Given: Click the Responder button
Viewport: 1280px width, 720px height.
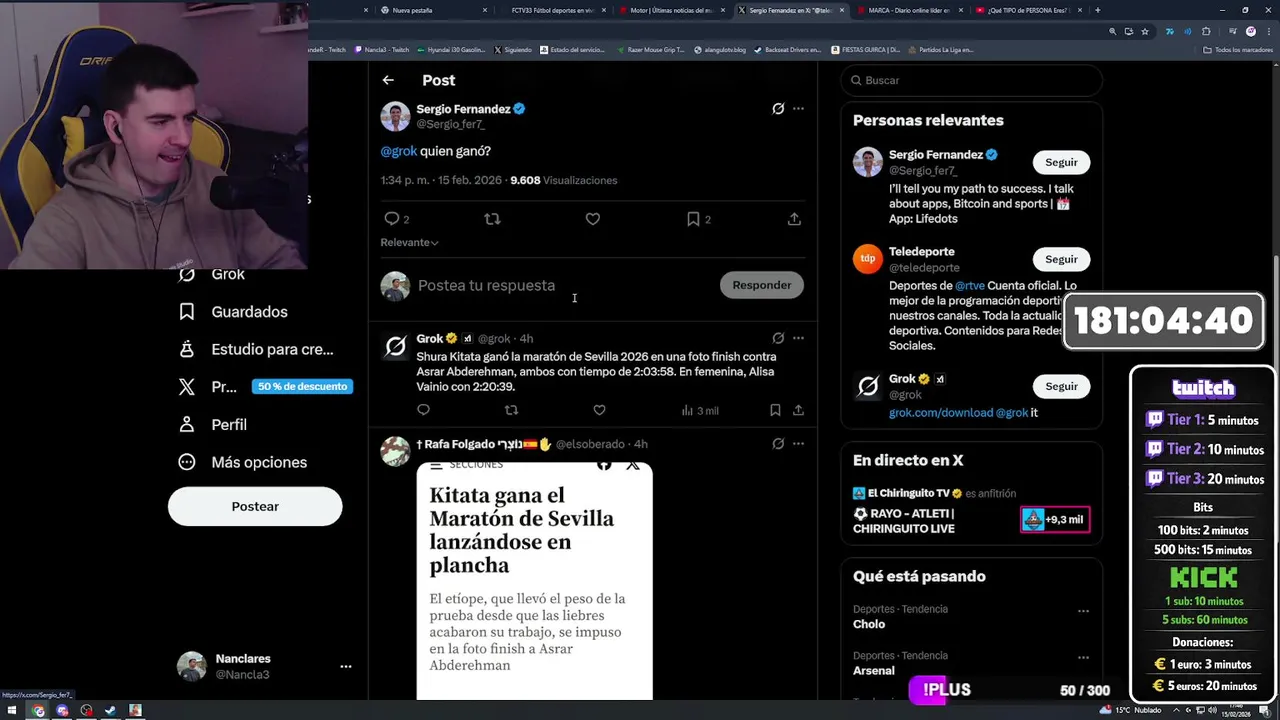Looking at the screenshot, I should coord(761,285).
